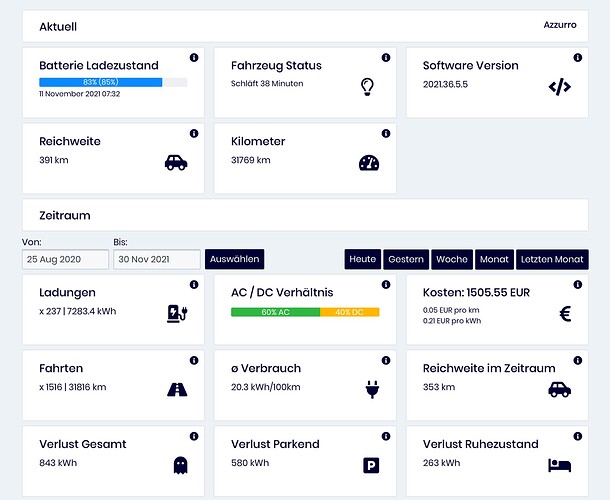Image resolution: width=610 pixels, height=500 pixels.
Task: Click the text x 237 | 7283.4 kWh
Action: pos(78,311)
